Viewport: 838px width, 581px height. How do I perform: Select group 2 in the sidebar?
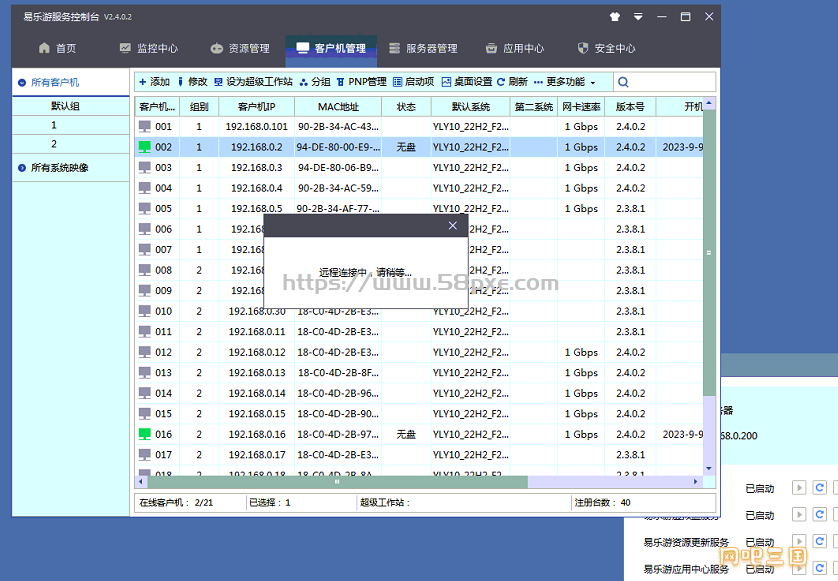71,144
